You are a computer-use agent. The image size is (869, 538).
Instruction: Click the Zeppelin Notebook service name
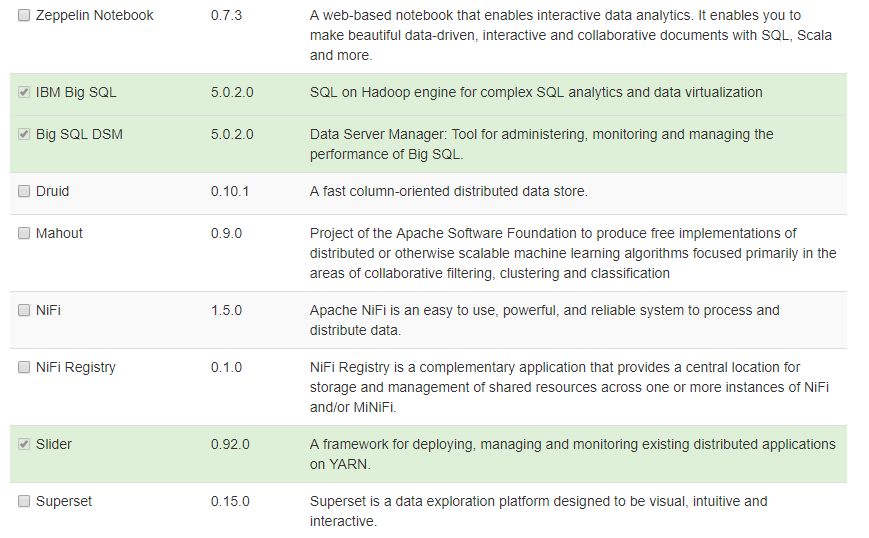point(94,16)
